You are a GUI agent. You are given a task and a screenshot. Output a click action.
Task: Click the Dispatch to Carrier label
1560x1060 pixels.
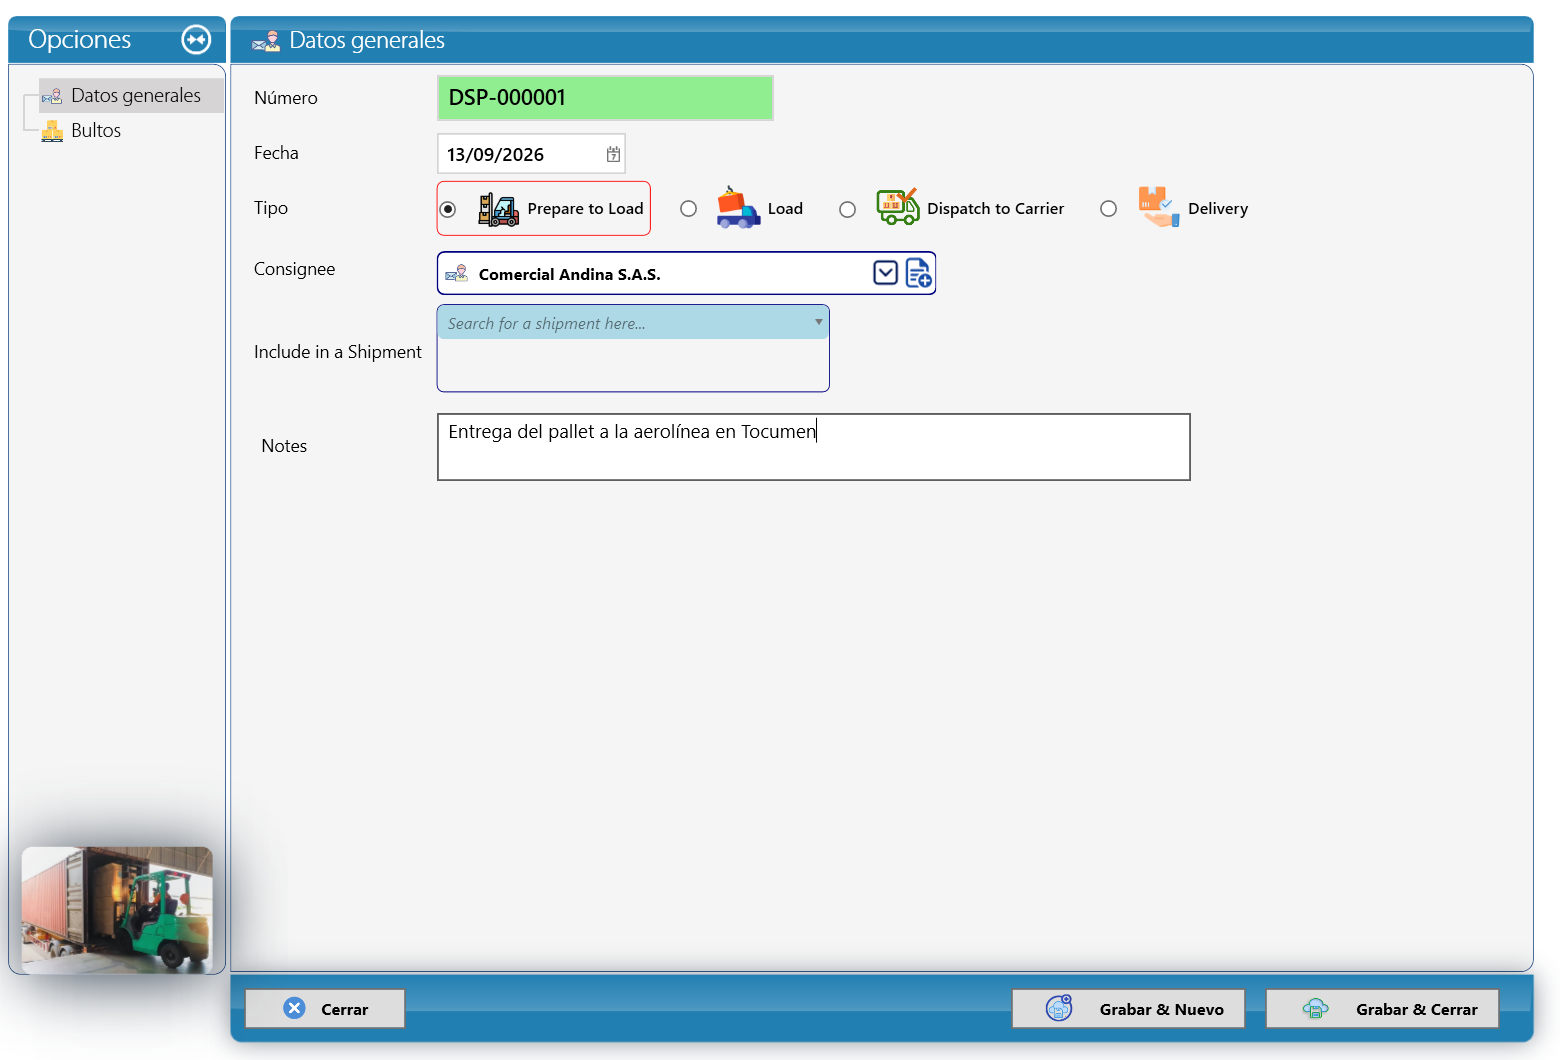pyautogui.click(x=995, y=209)
